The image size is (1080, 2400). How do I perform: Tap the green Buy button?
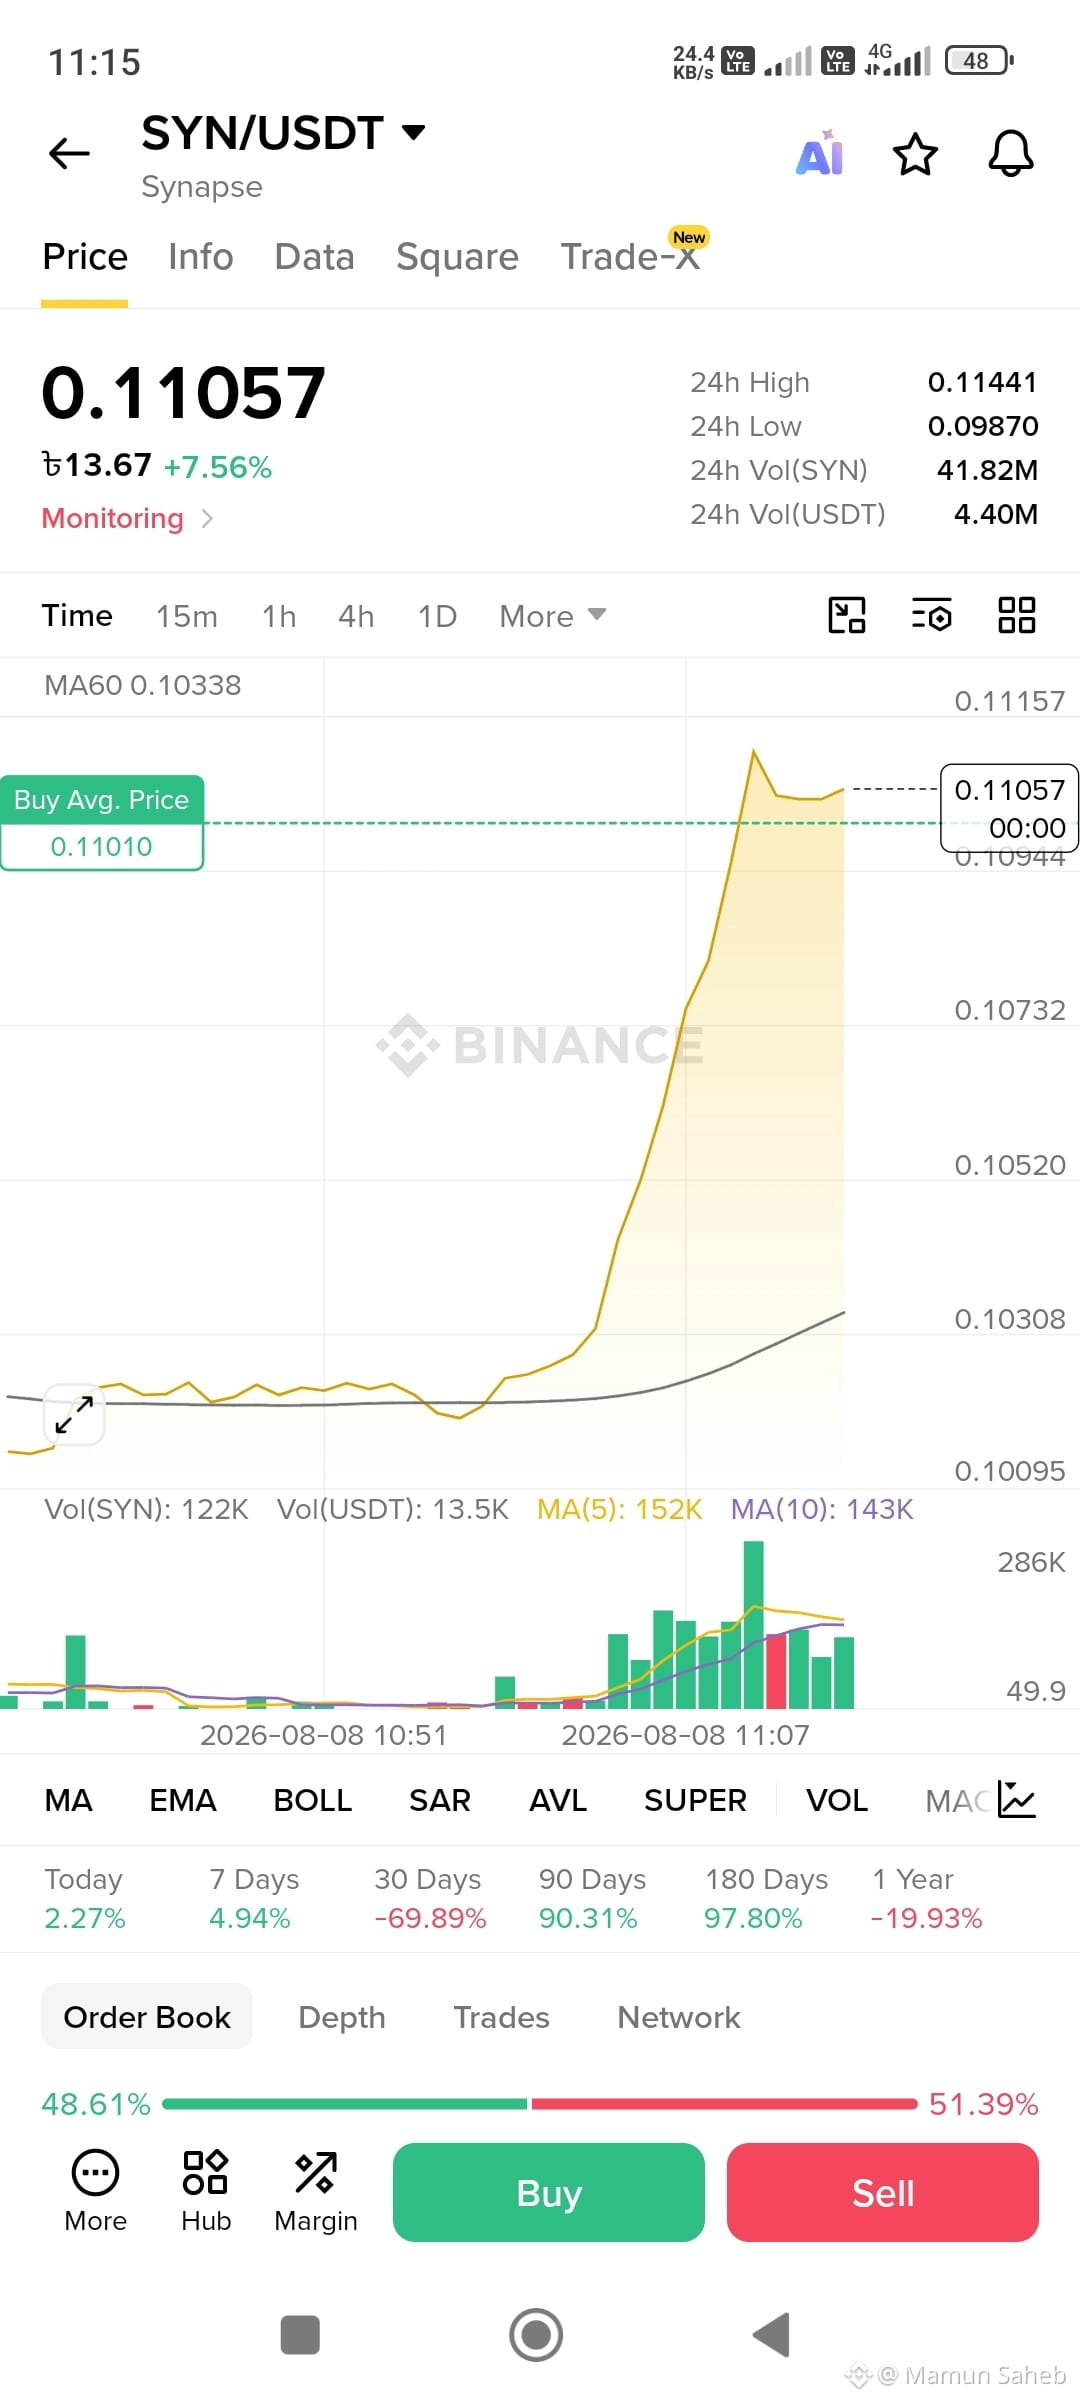pos(549,2192)
